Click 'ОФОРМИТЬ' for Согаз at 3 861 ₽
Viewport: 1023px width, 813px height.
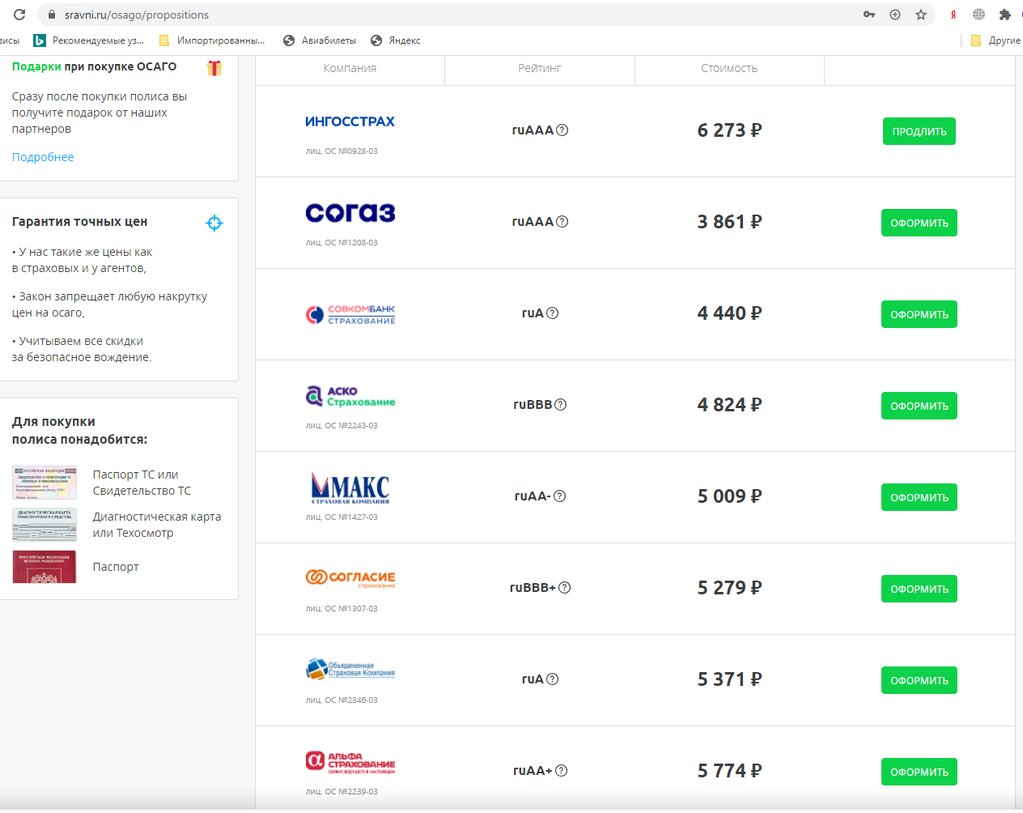click(919, 222)
